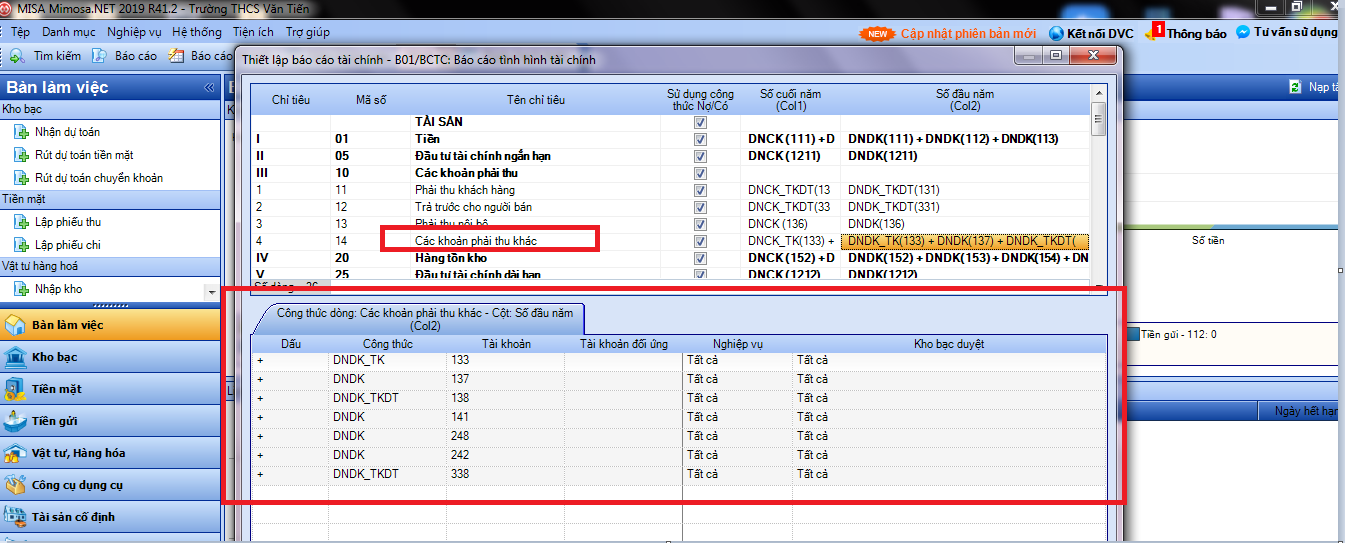Open the Tiền mặt module
This screenshot has width=1345, height=543.
56,389
